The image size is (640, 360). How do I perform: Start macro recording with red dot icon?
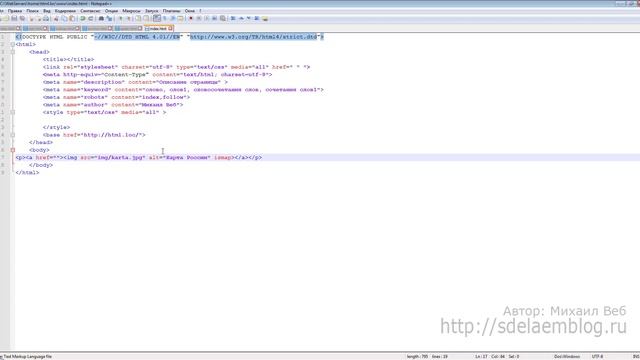[x=191, y=18]
